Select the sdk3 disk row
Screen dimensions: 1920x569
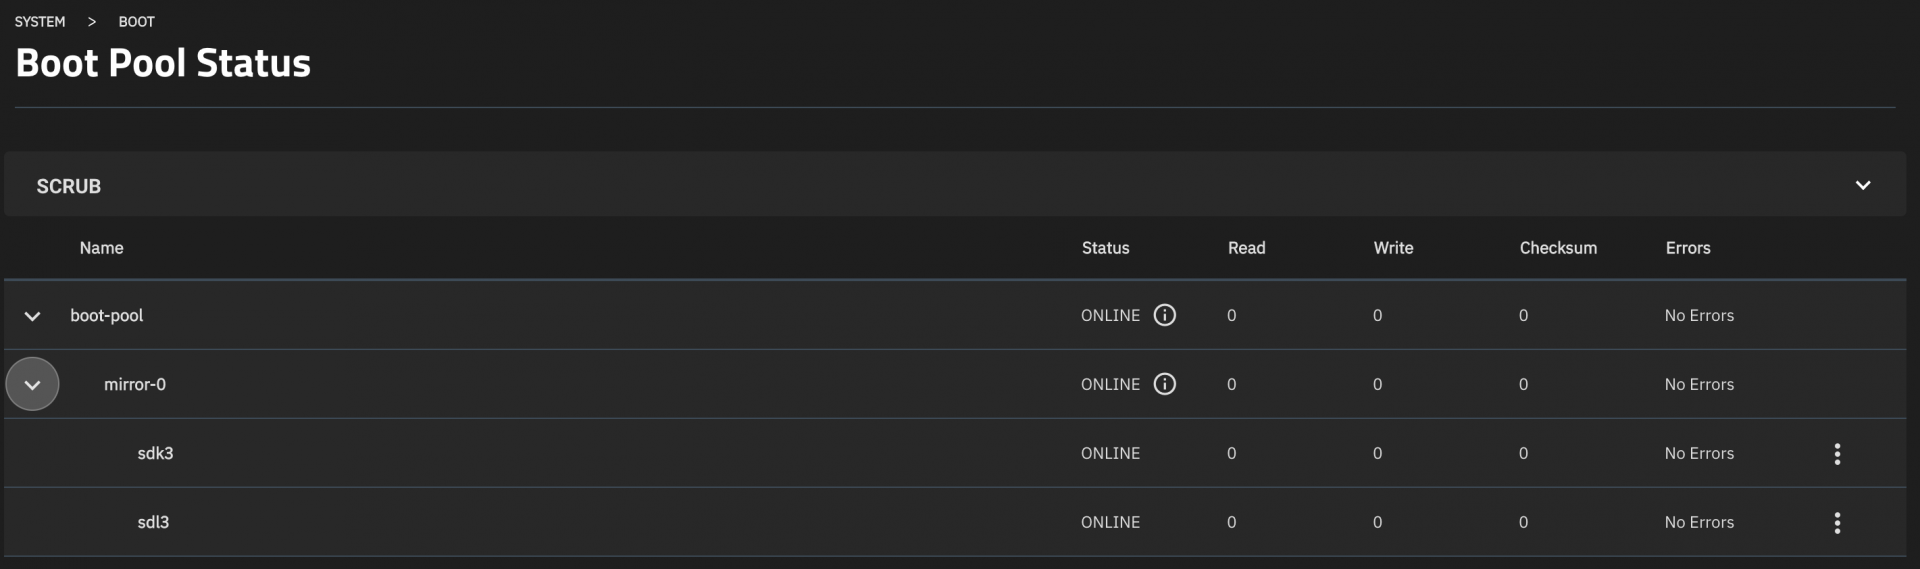[155, 453]
